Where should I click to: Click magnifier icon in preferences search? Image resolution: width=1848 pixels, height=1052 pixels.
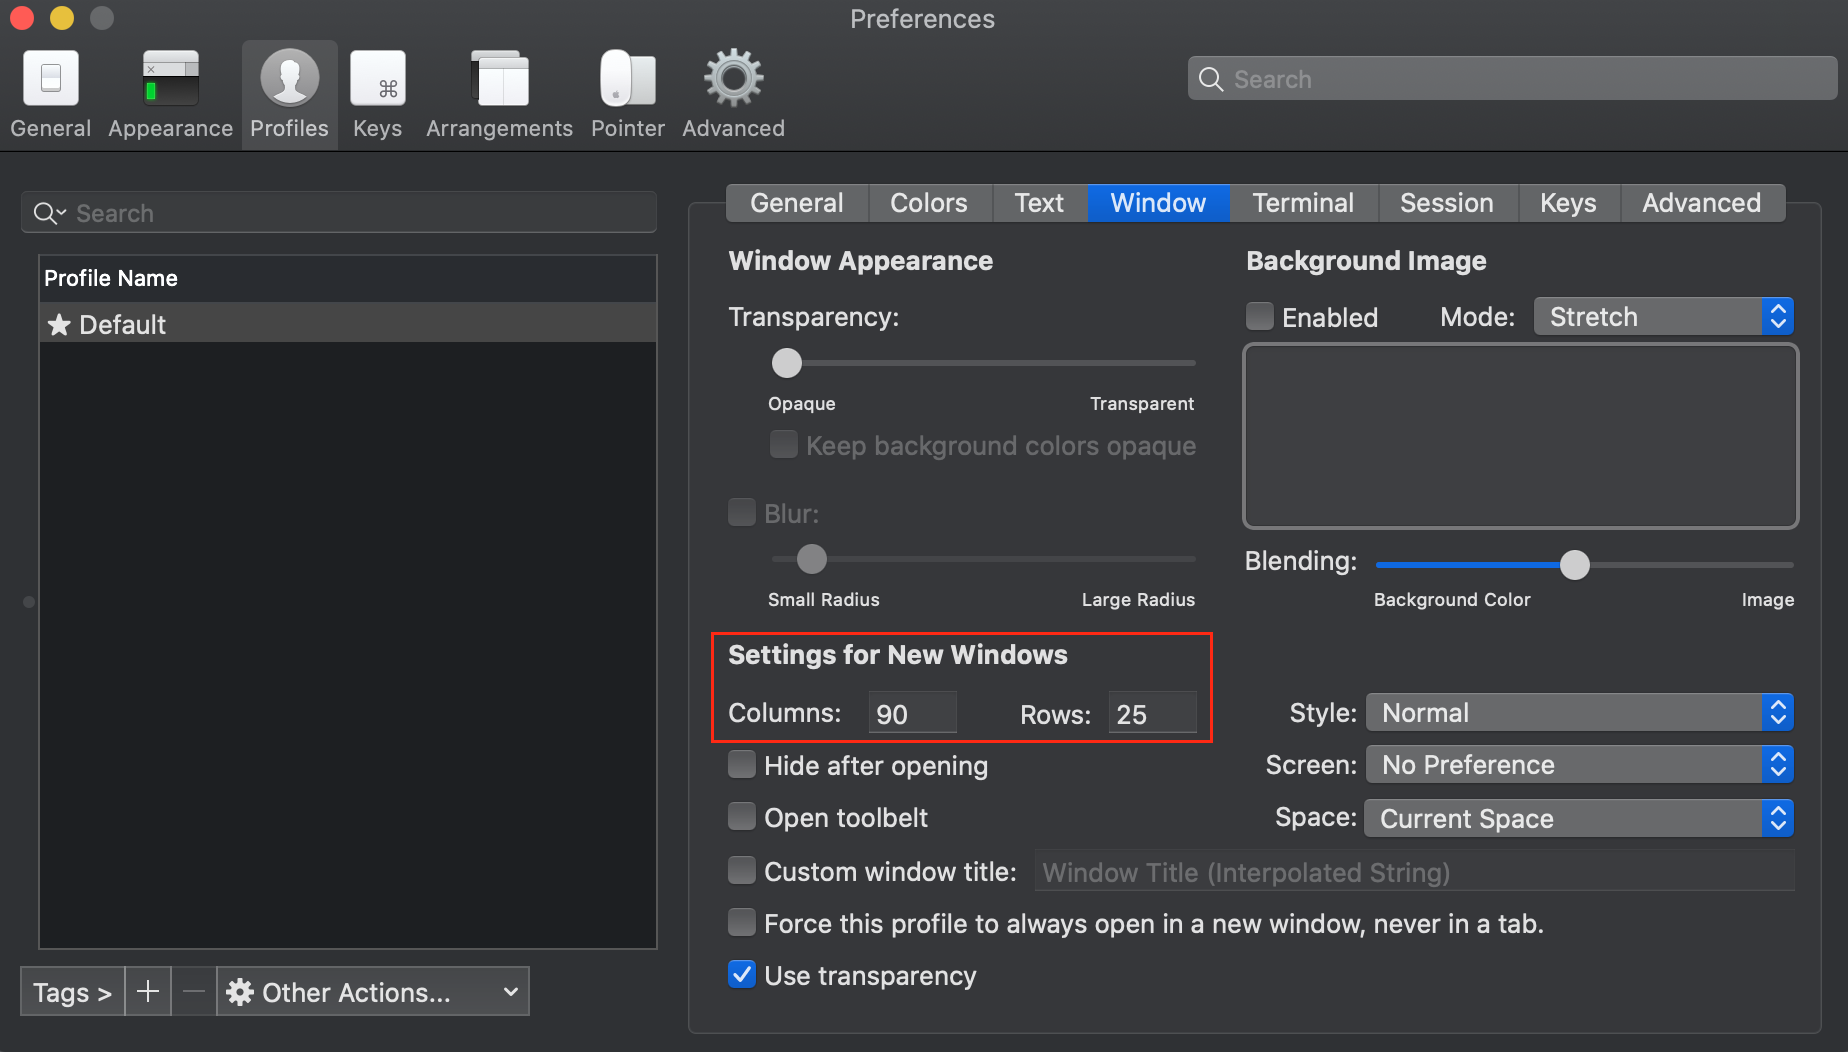(1211, 79)
